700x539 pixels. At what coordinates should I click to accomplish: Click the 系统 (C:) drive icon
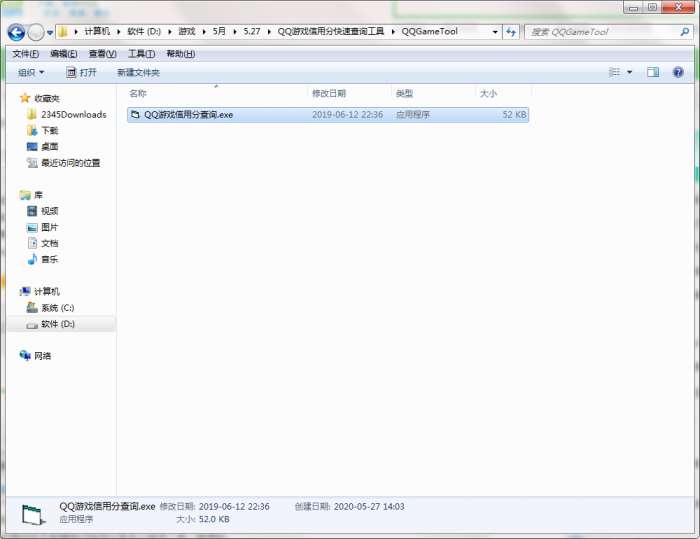[x=32, y=307]
